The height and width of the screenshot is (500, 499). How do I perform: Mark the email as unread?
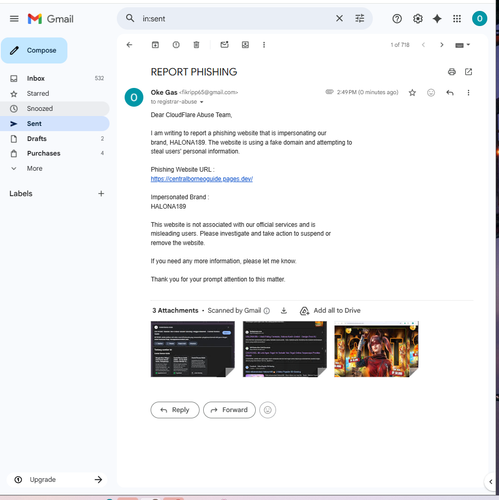click(224, 45)
